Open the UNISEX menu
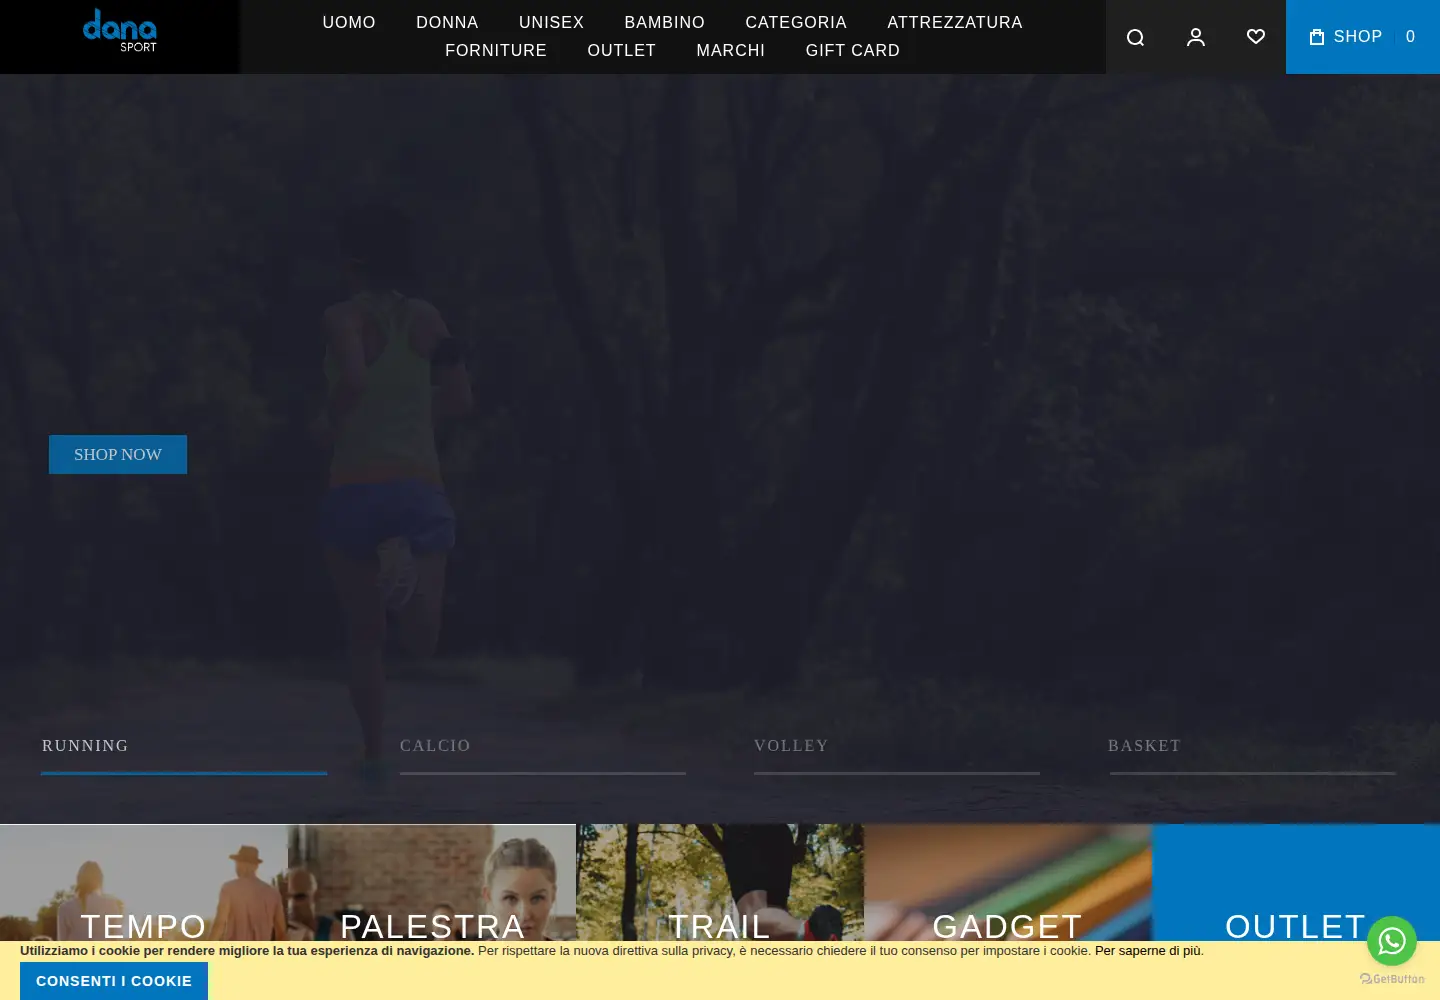The height and width of the screenshot is (1000, 1440). click(551, 22)
